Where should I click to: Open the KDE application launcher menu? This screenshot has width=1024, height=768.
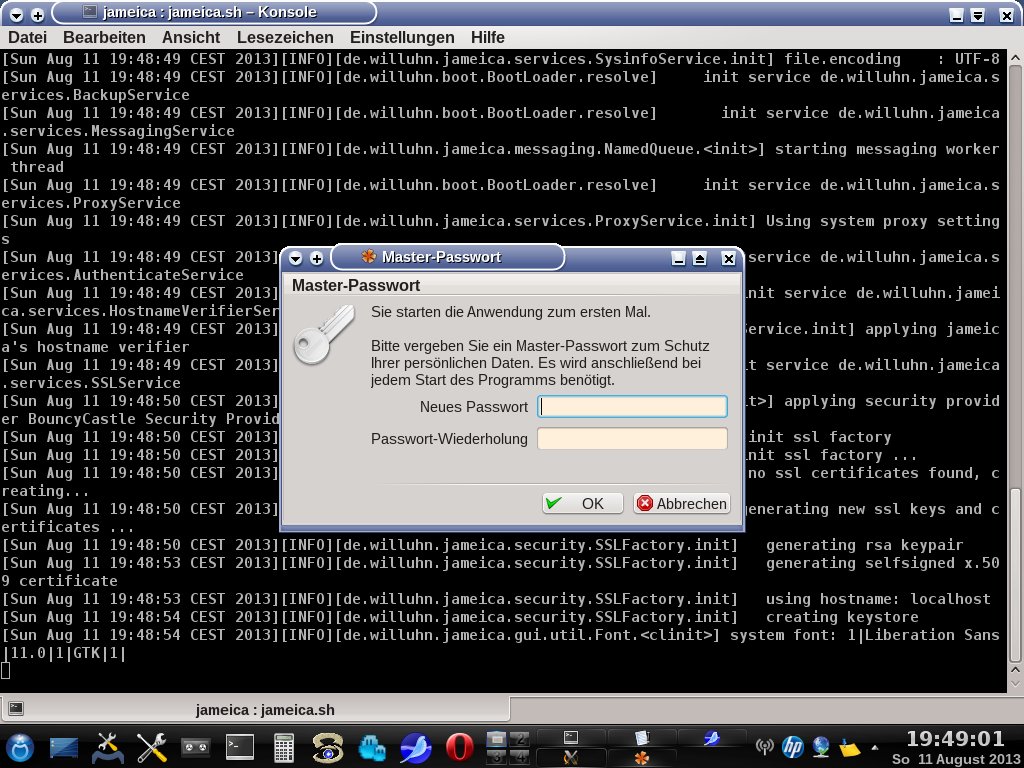pyautogui.click(x=21, y=746)
